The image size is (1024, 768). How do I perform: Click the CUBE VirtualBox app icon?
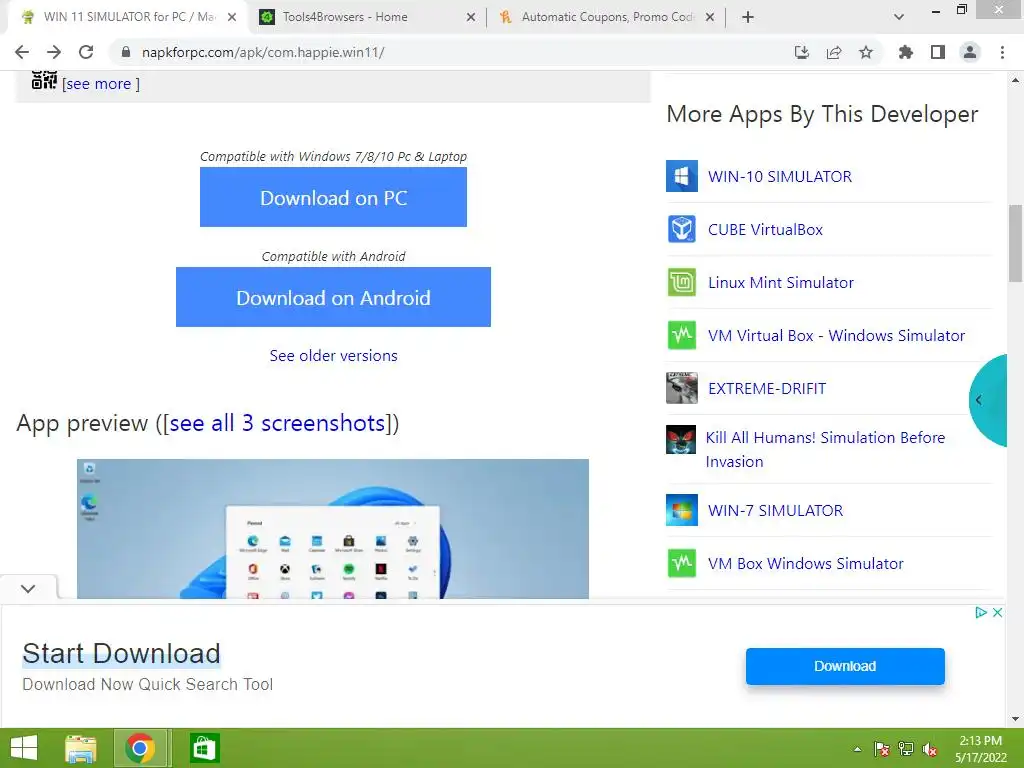tap(681, 229)
